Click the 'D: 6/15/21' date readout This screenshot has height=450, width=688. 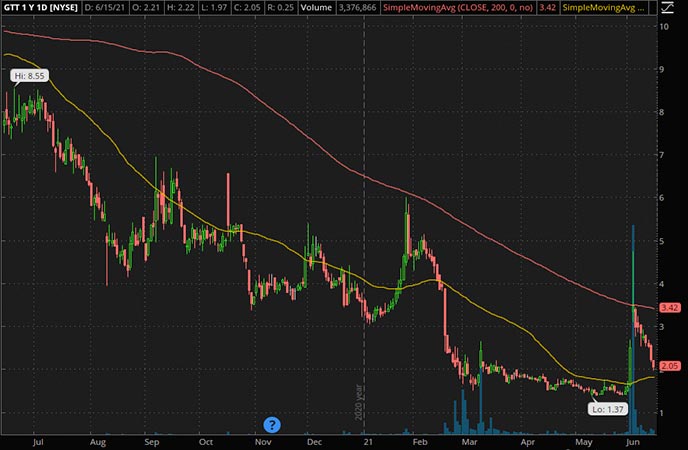click(x=104, y=7)
